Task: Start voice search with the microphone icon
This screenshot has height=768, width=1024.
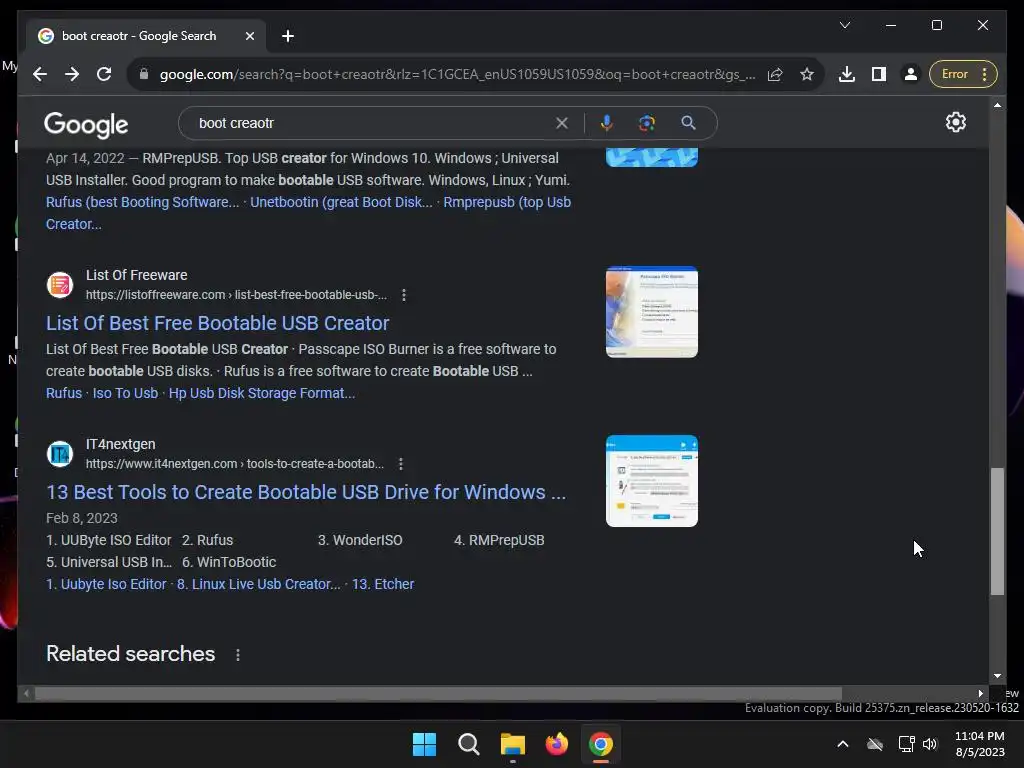Action: [x=607, y=123]
